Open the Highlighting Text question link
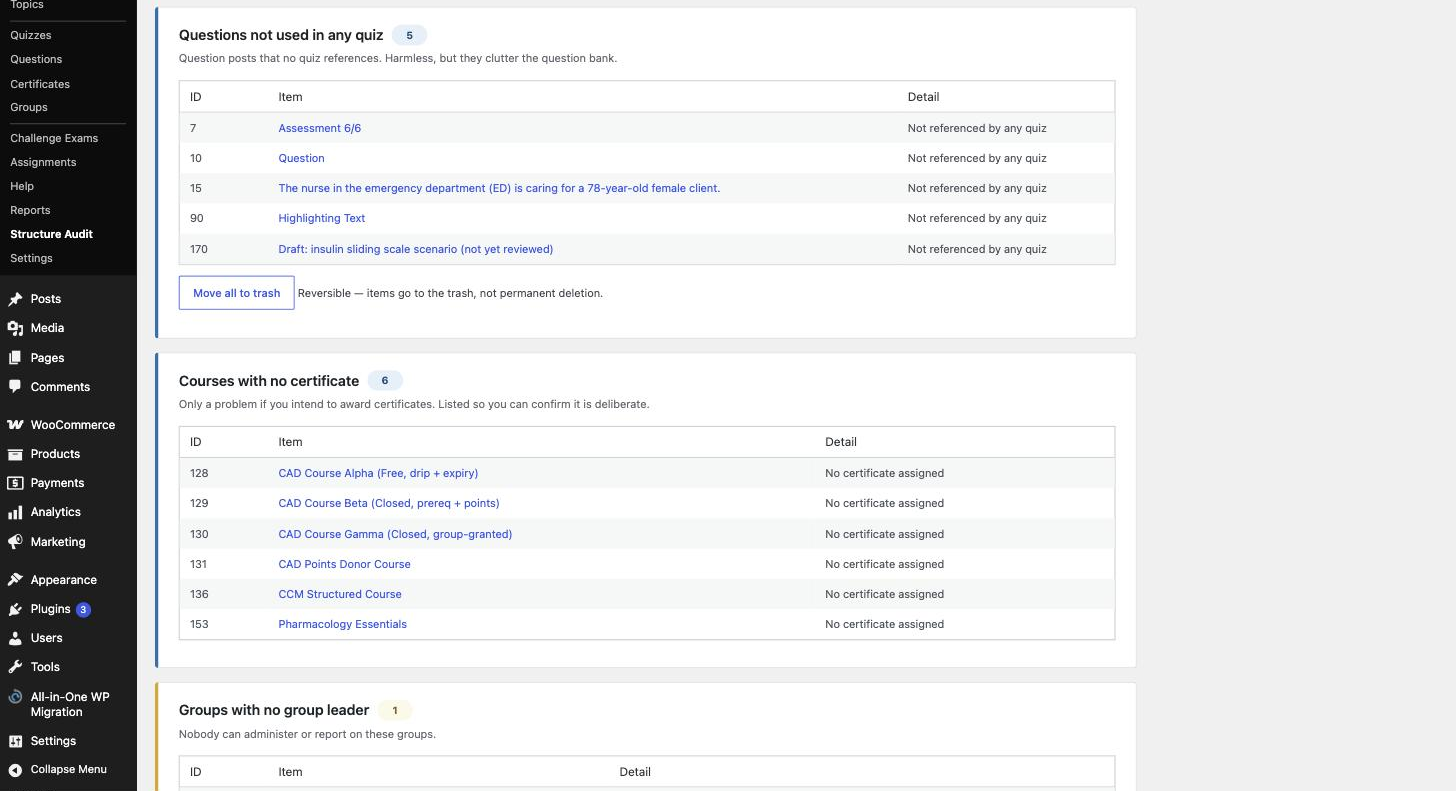Viewport: 1456px width, 791px height. [322, 218]
